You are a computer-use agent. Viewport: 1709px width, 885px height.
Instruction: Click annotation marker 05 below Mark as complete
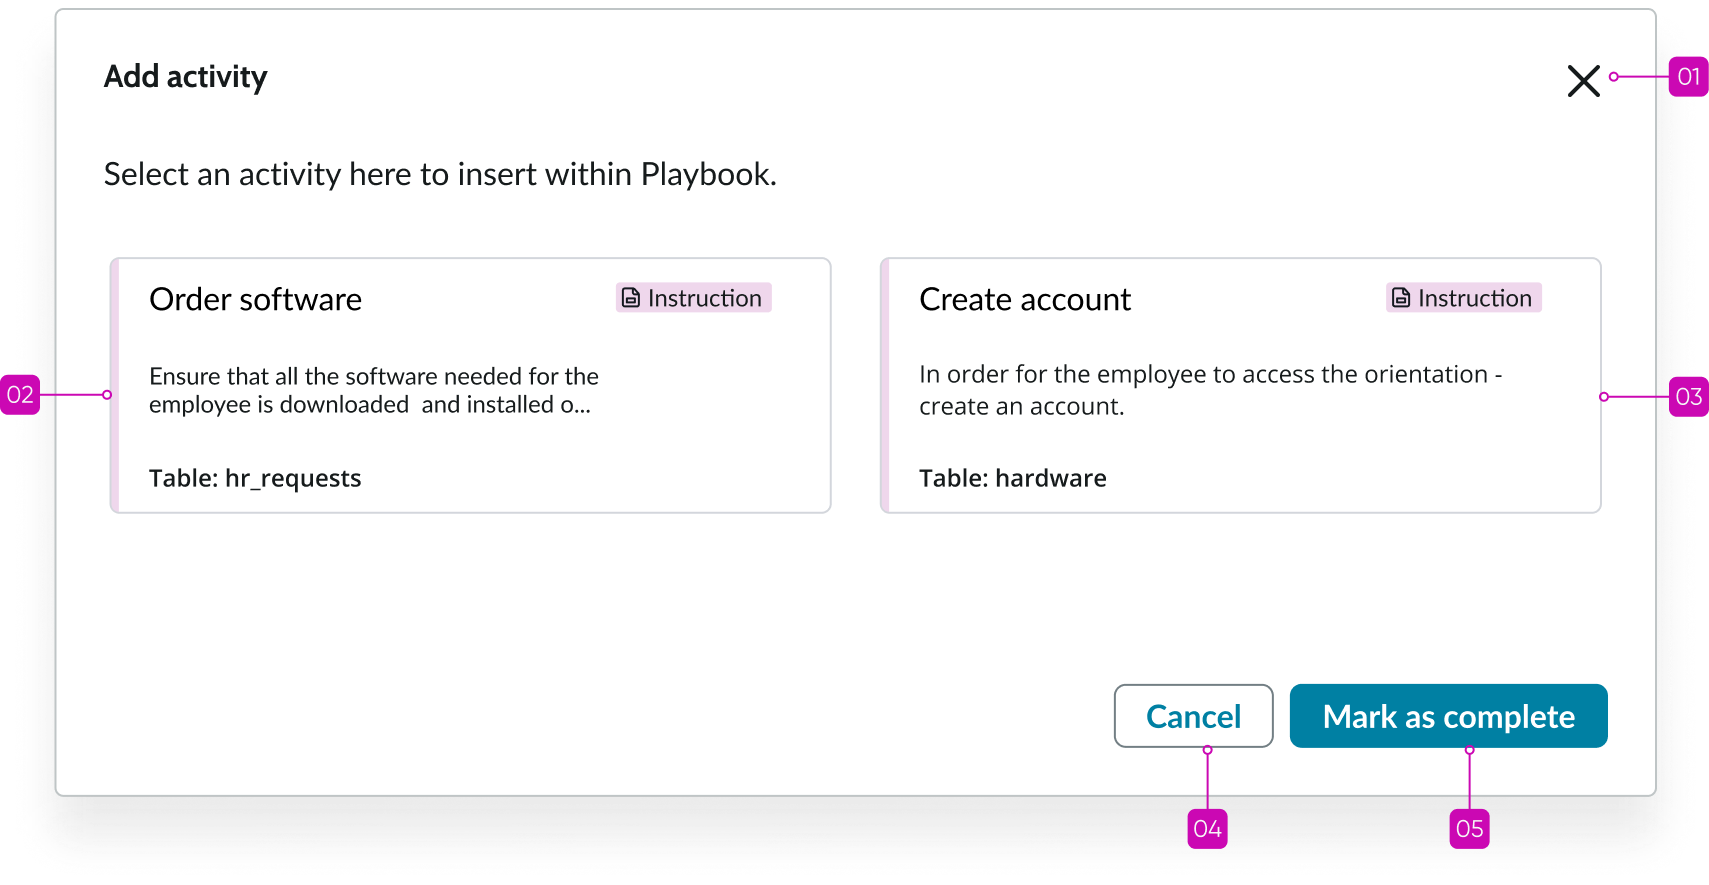point(1469,828)
